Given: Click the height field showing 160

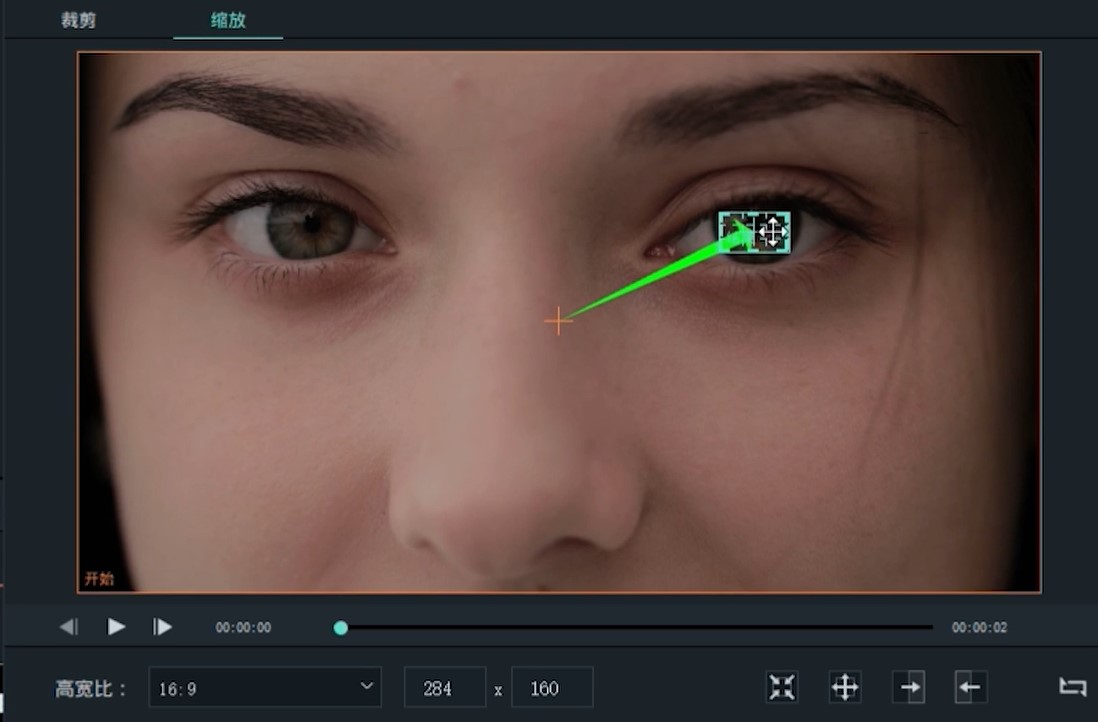Looking at the screenshot, I should (x=551, y=688).
